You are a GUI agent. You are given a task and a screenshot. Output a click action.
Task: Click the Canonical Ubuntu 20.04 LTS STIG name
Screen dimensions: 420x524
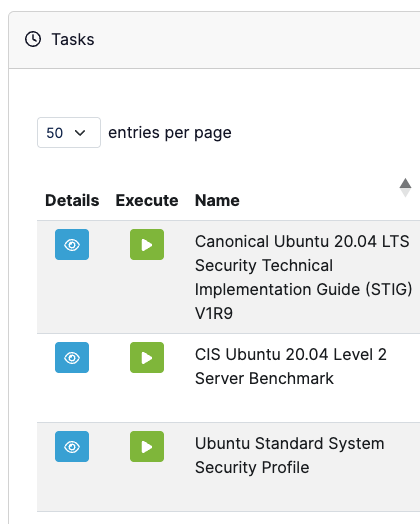click(303, 277)
